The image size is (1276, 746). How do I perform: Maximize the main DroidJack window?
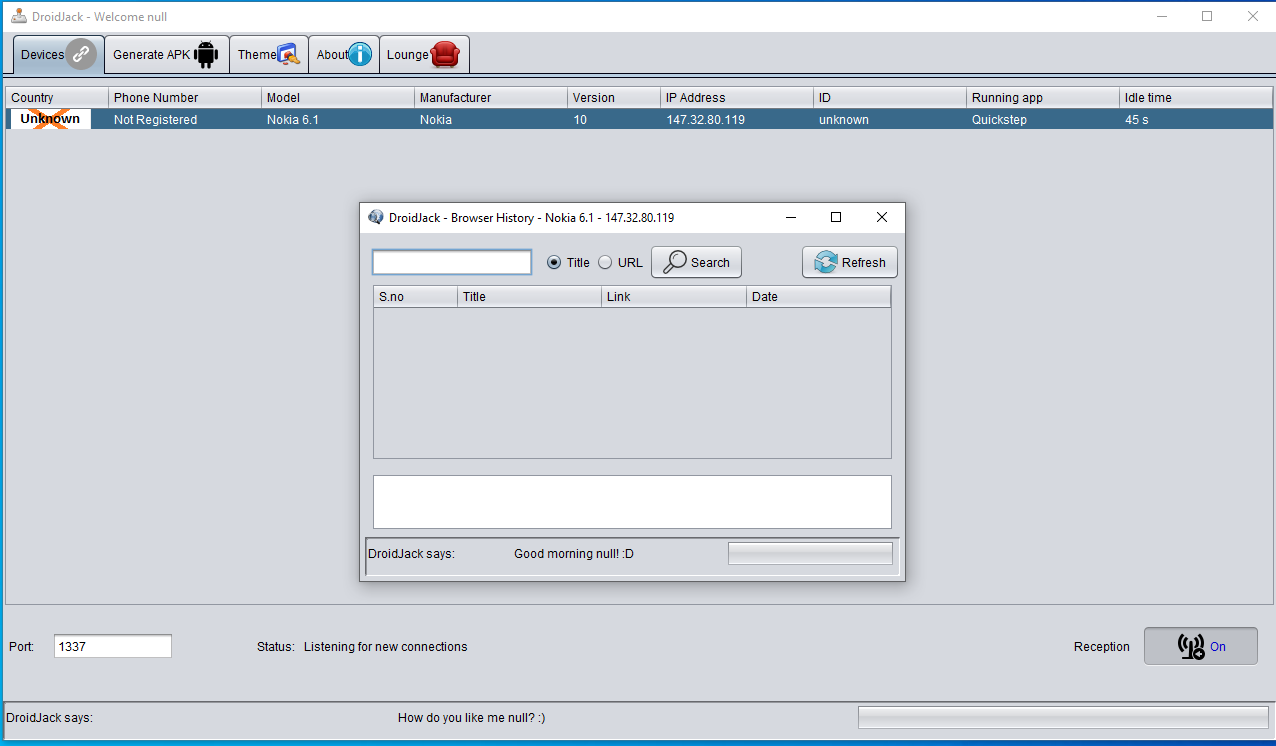pyautogui.click(x=1207, y=16)
